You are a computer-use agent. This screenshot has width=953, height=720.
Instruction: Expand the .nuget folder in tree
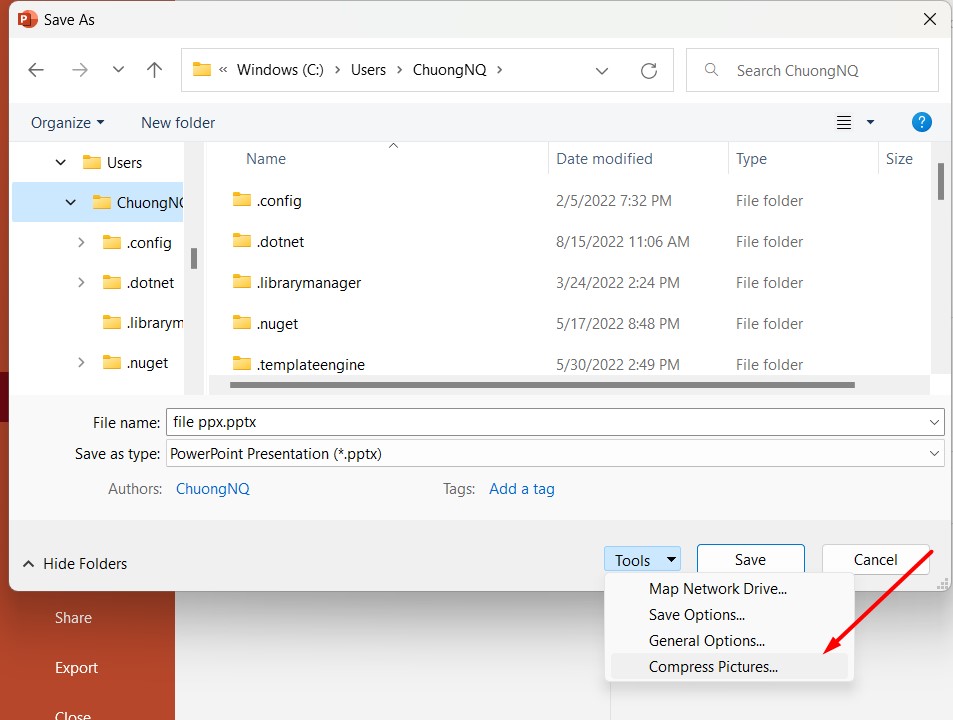tap(81, 363)
